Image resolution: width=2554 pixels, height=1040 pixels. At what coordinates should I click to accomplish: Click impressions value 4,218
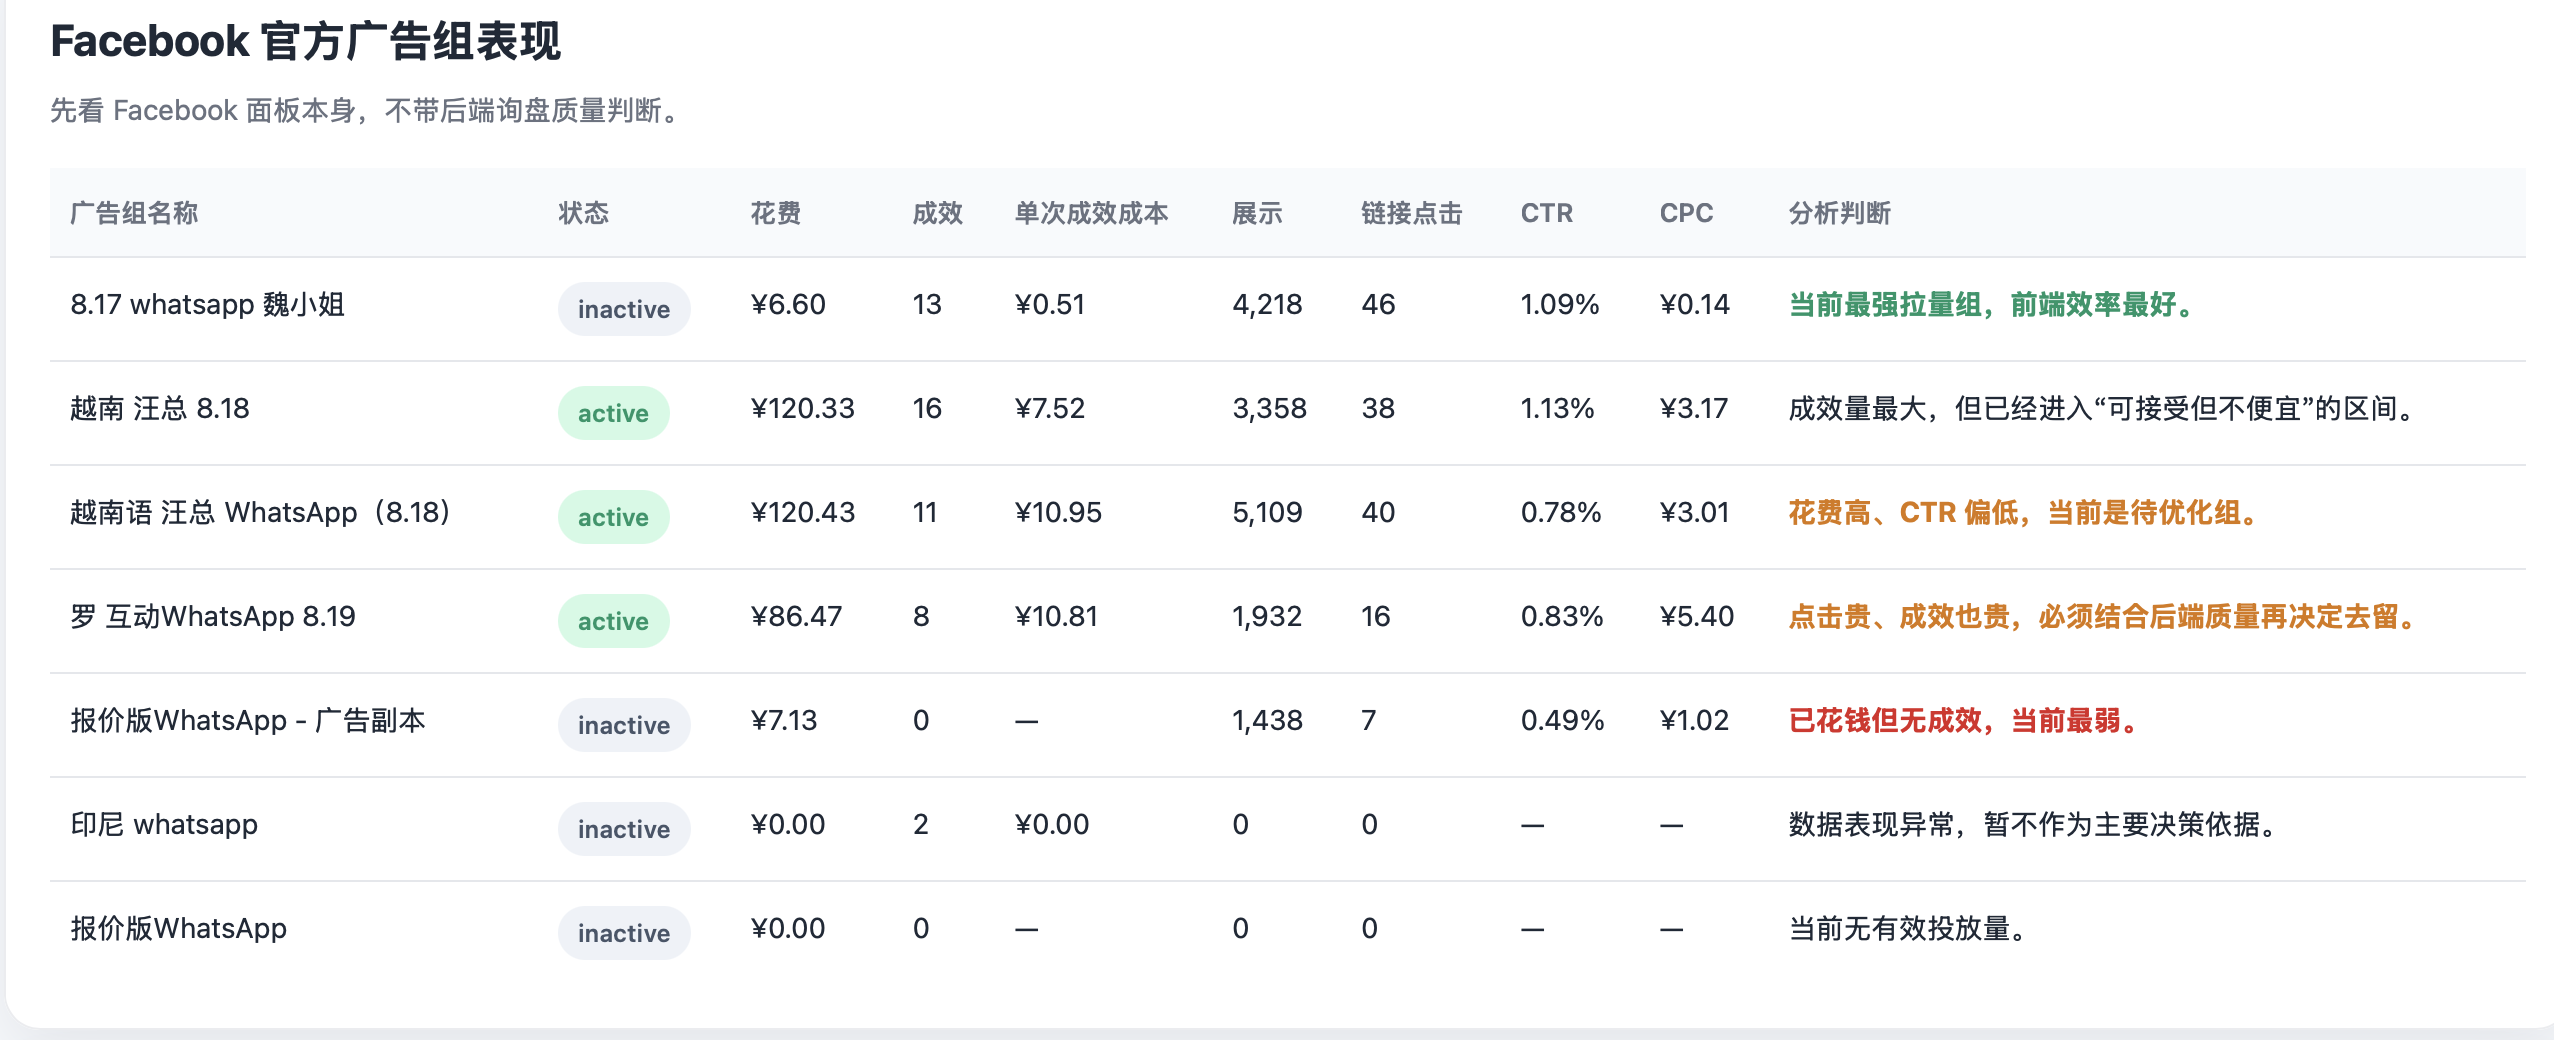(1267, 304)
